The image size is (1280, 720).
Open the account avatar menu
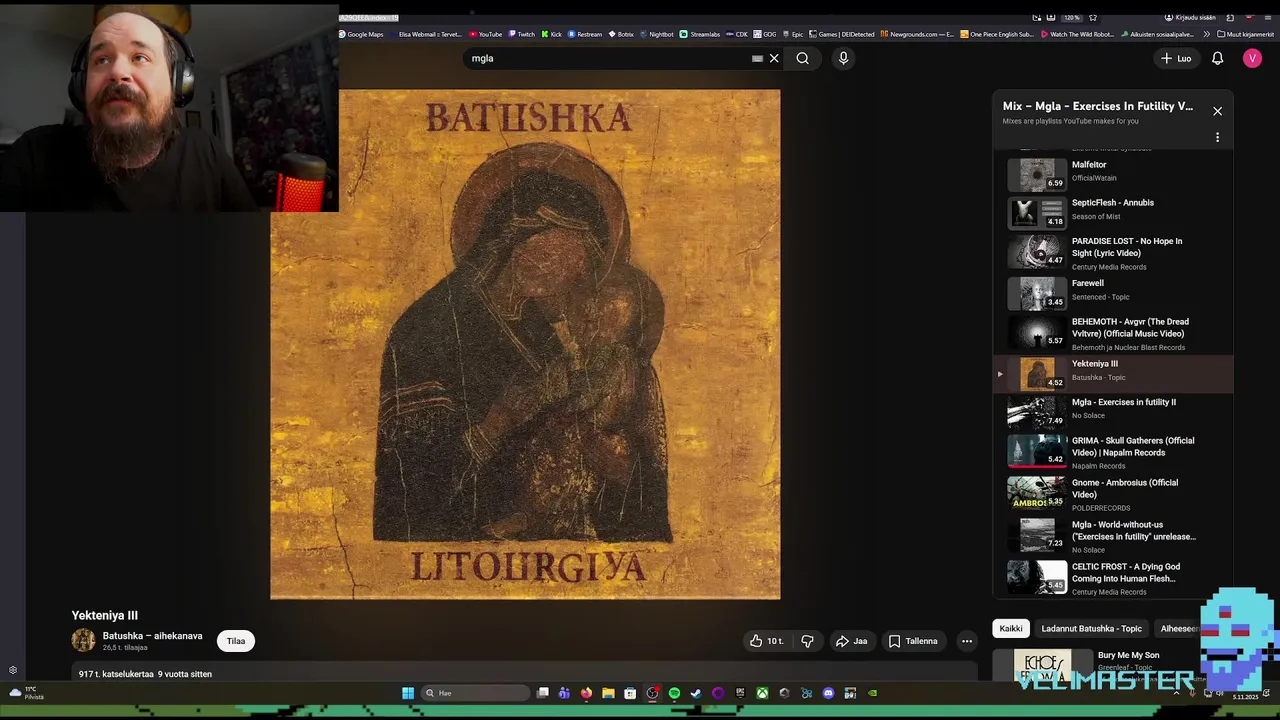pos(1252,58)
